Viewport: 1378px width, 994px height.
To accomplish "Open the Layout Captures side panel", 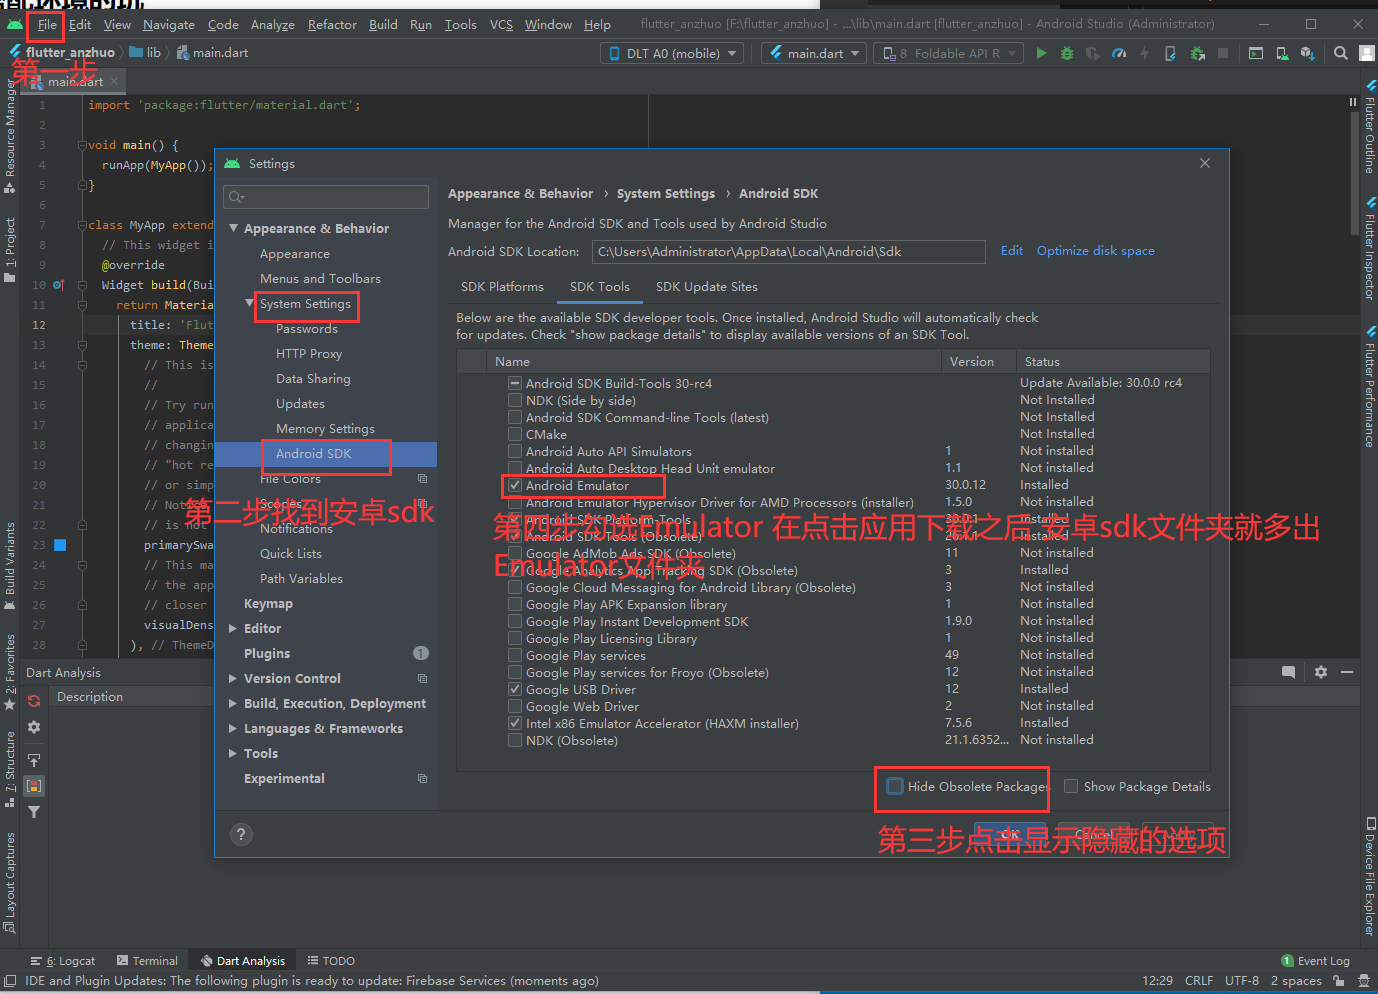I will point(10,882).
